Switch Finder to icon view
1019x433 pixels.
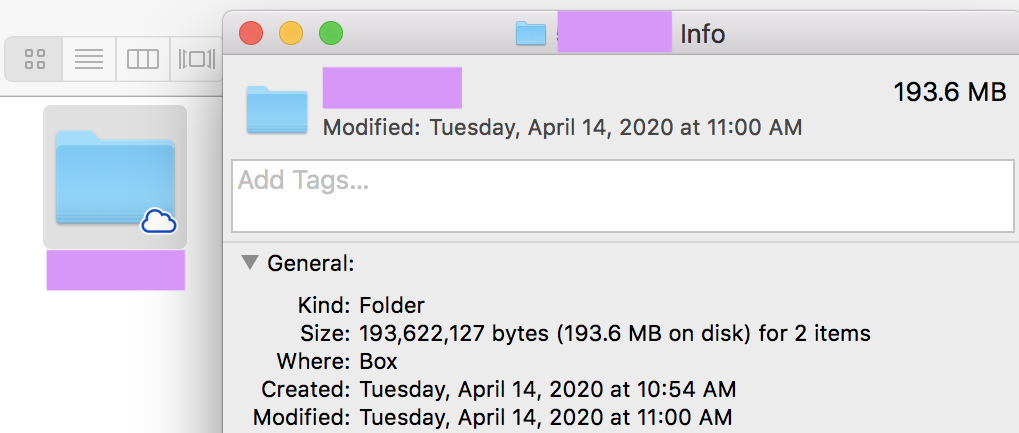click(x=35, y=59)
